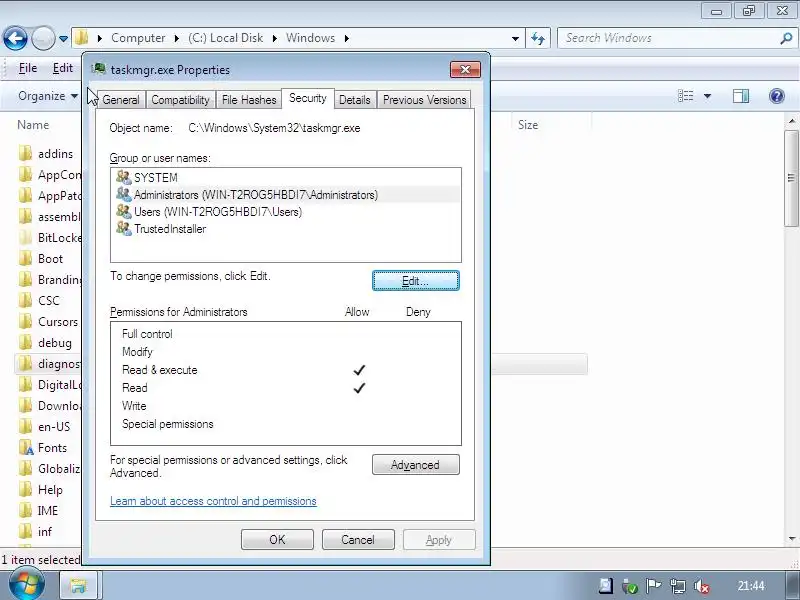800x600 pixels.
Task: Click the change view icon
Action: (685, 96)
